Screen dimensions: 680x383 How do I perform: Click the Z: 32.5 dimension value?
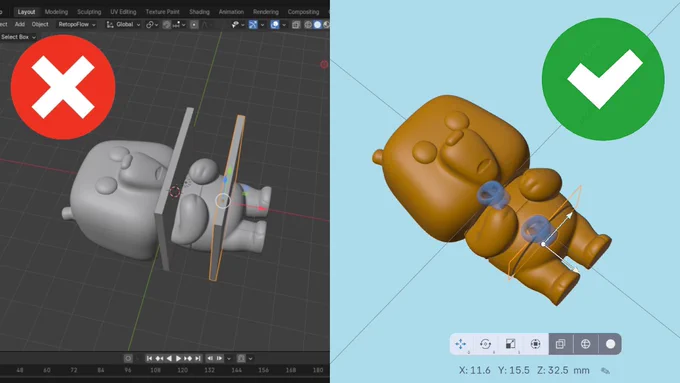pyautogui.click(x=553, y=370)
